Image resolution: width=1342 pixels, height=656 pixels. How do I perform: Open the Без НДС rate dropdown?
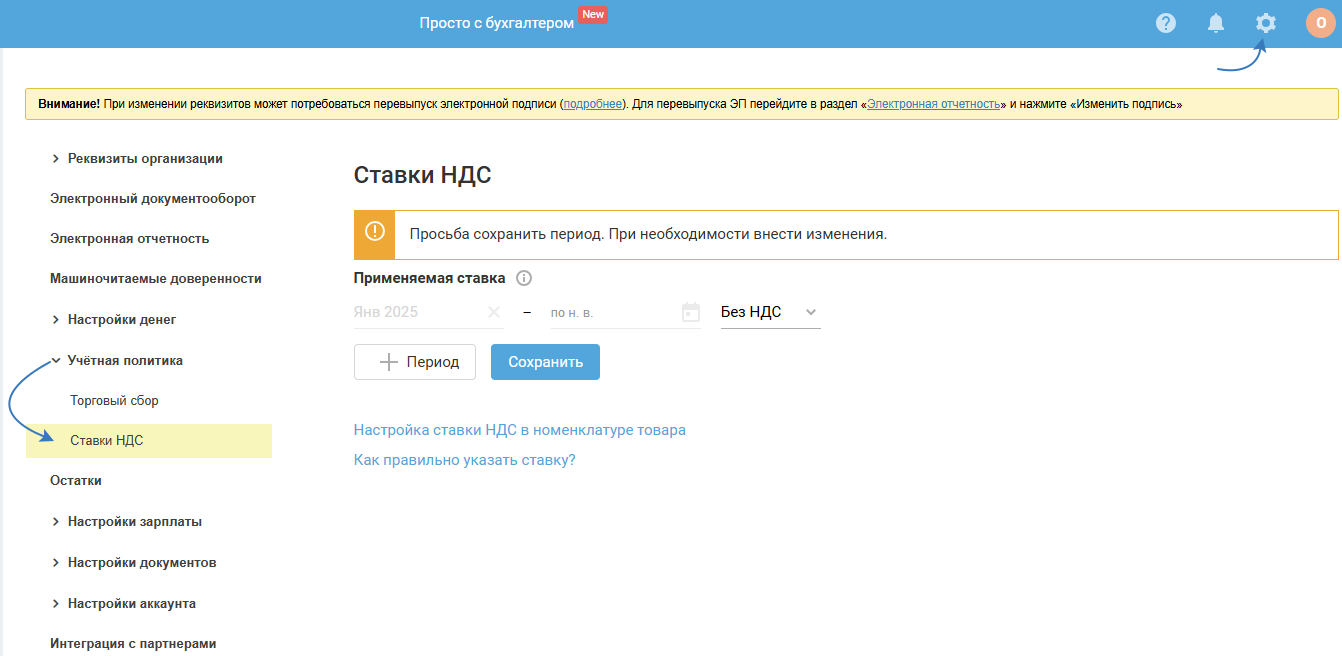[770, 312]
